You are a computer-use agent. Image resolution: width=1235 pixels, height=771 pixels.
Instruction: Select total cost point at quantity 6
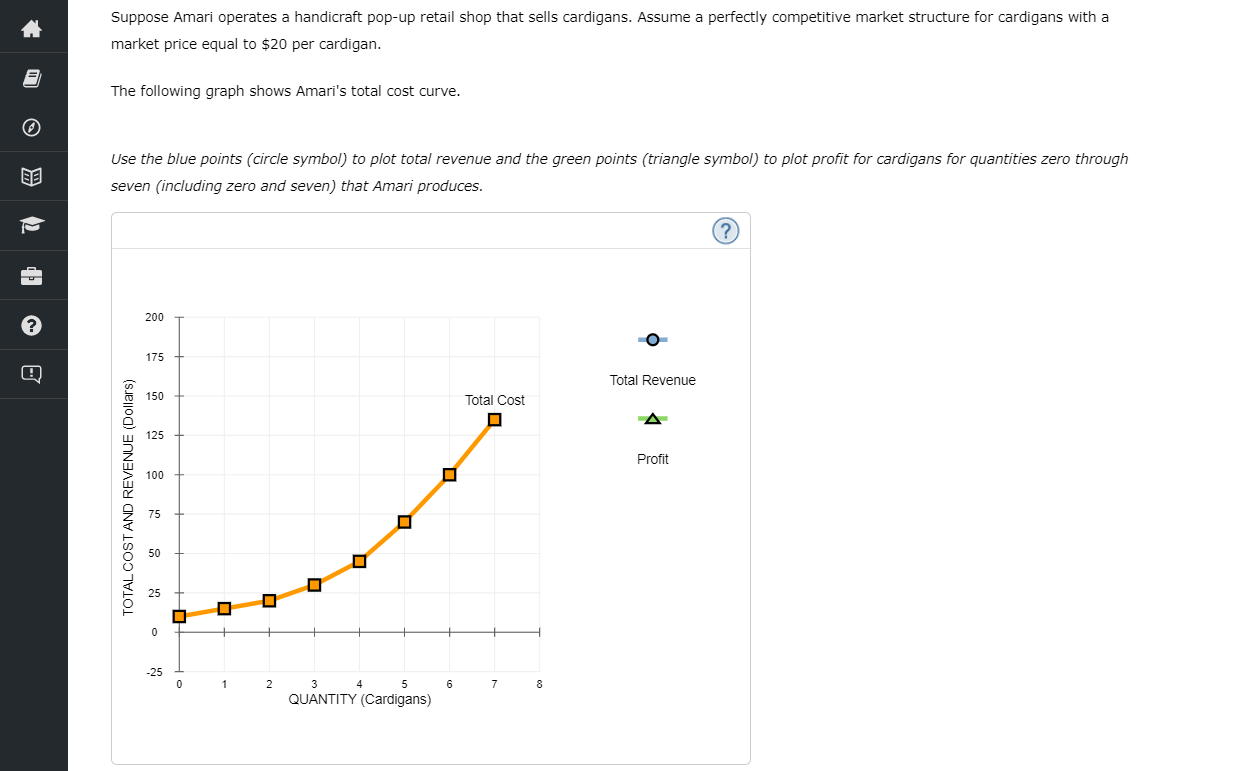(x=449, y=474)
